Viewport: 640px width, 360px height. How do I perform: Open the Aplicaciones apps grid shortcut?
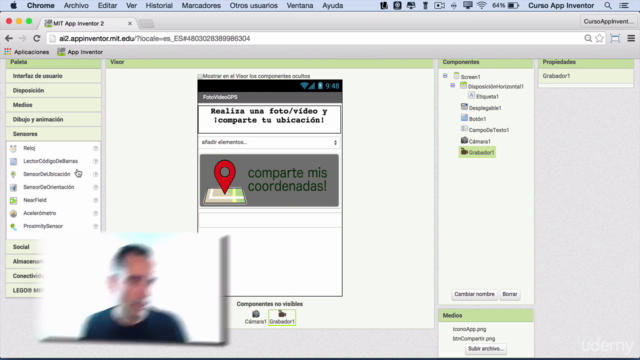tap(27, 52)
